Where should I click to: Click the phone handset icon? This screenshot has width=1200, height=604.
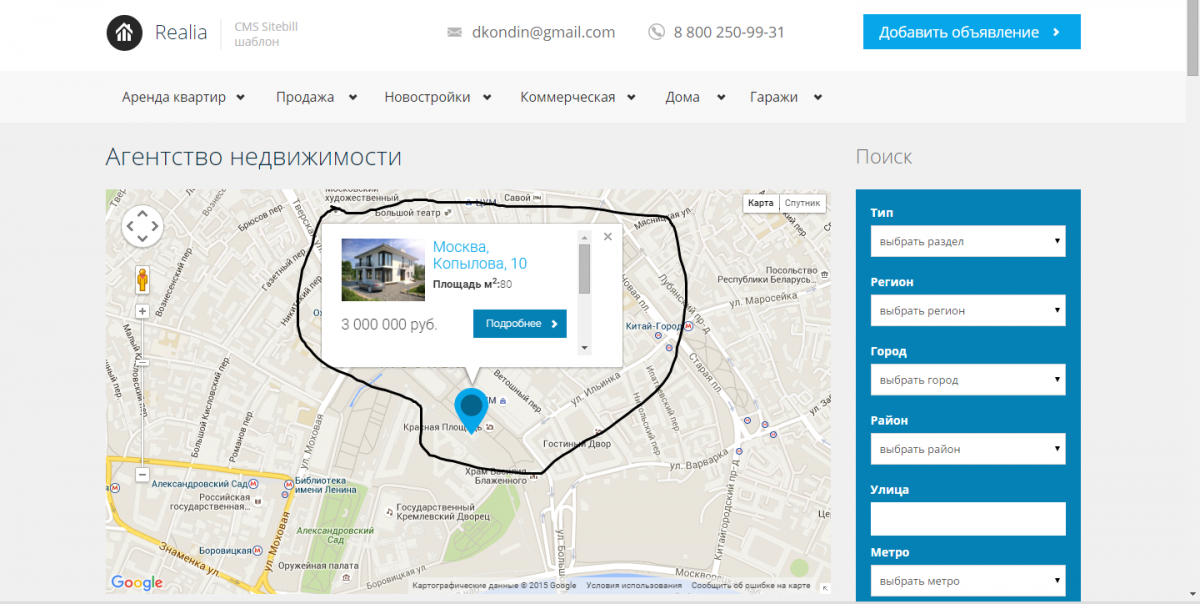tap(656, 32)
